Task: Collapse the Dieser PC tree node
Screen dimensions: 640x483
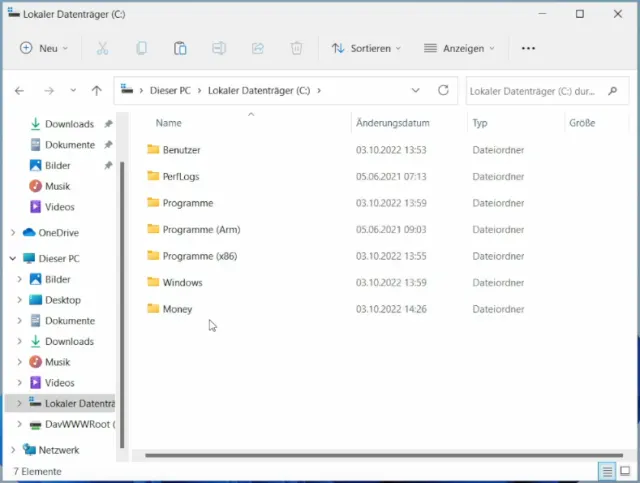Action: (x=13, y=258)
